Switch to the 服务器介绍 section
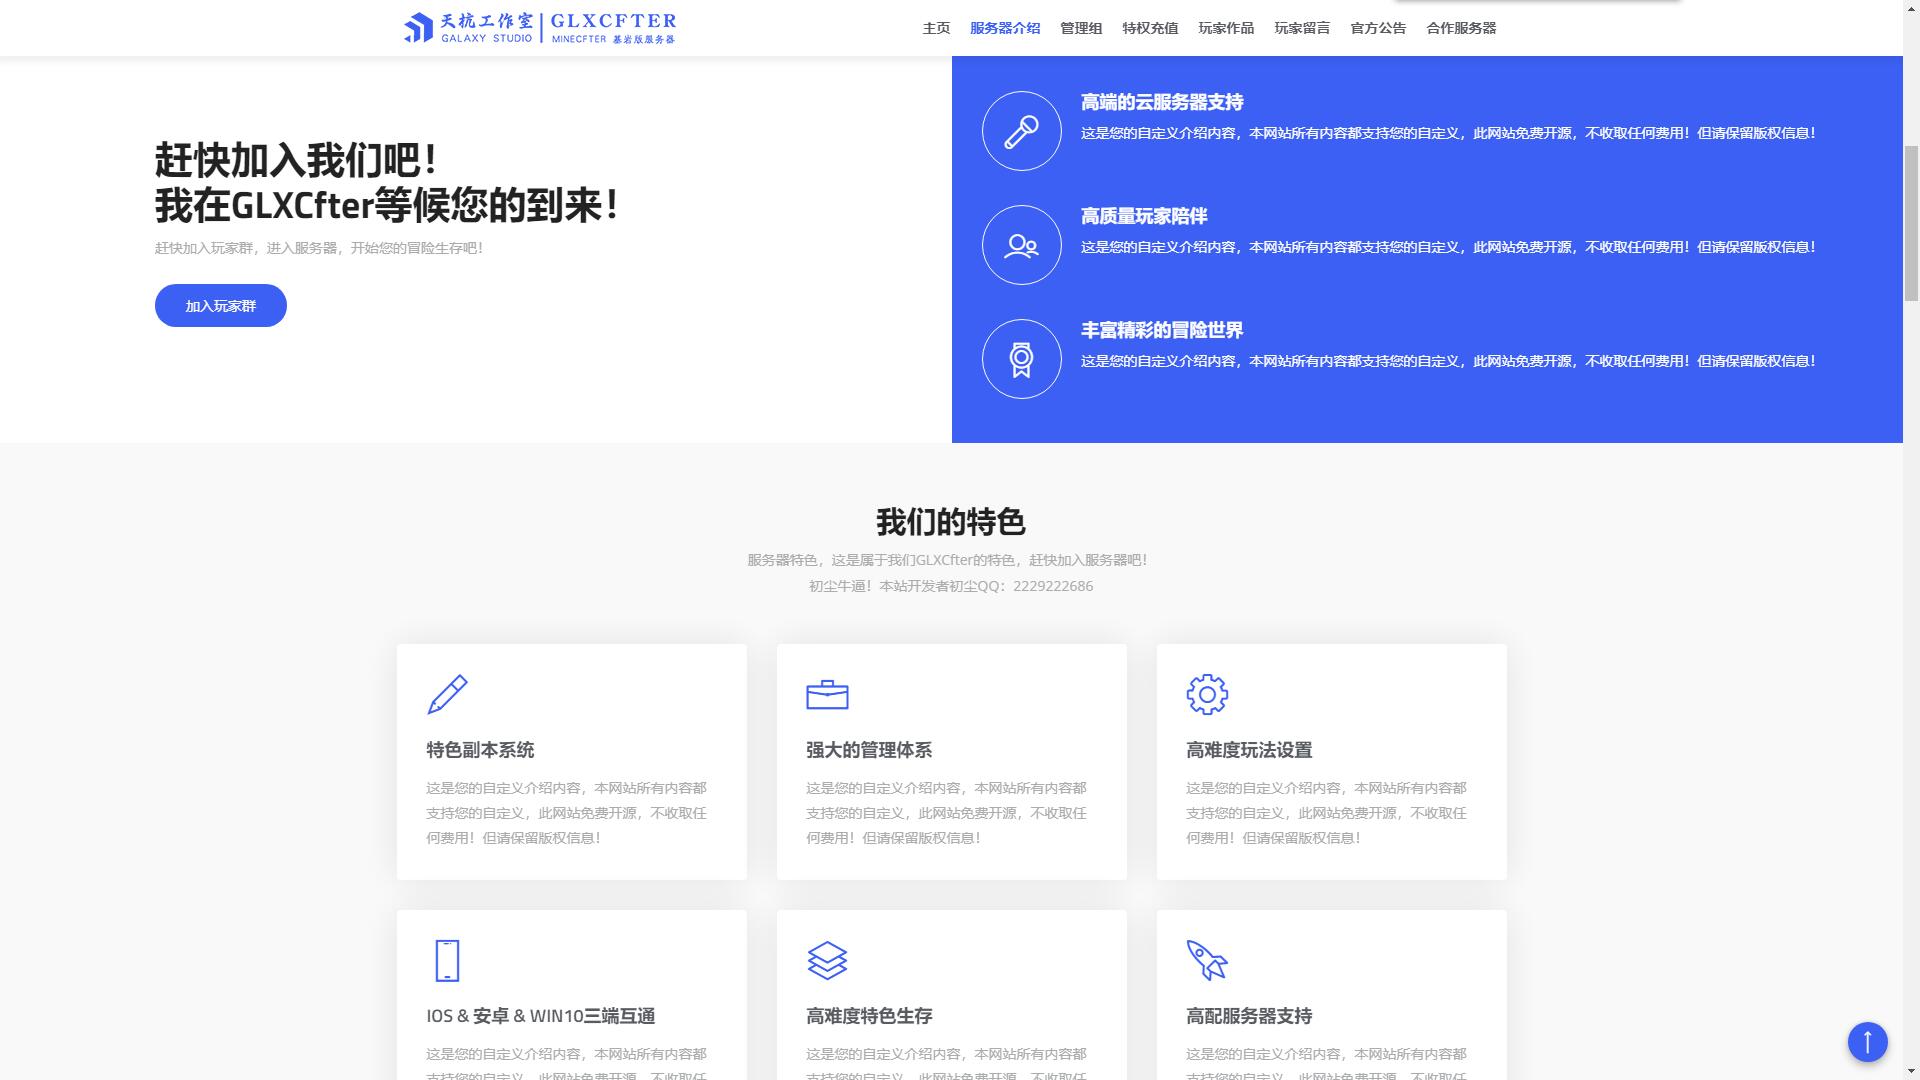This screenshot has height=1080, width=1920. click(1006, 28)
